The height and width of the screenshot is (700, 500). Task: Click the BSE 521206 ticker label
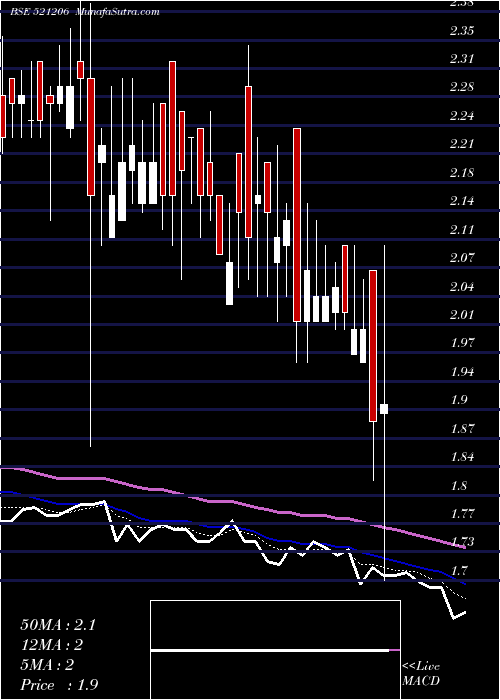(39, 12)
